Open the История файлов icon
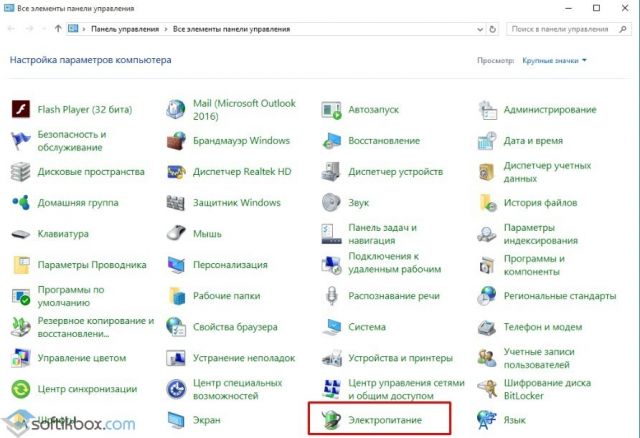Image resolution: width=640 pixels, height=438 pixels. (x=487, y=203)
